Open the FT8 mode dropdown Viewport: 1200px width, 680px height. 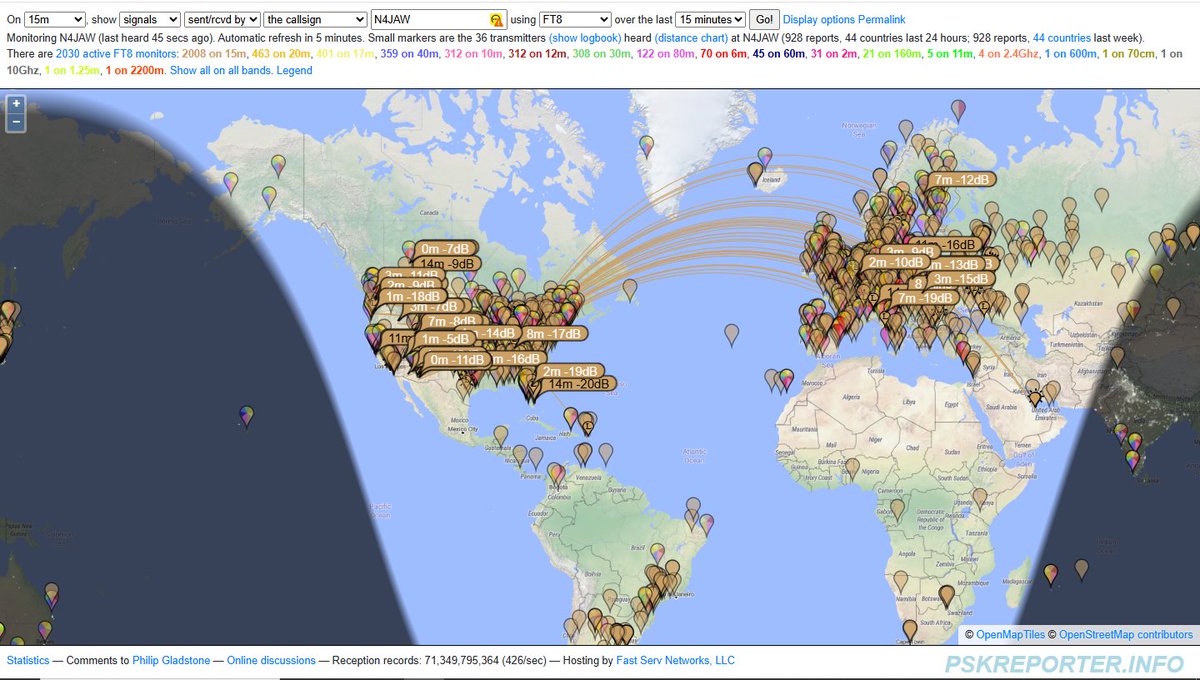pyautogui.click(x=575, y=19)
